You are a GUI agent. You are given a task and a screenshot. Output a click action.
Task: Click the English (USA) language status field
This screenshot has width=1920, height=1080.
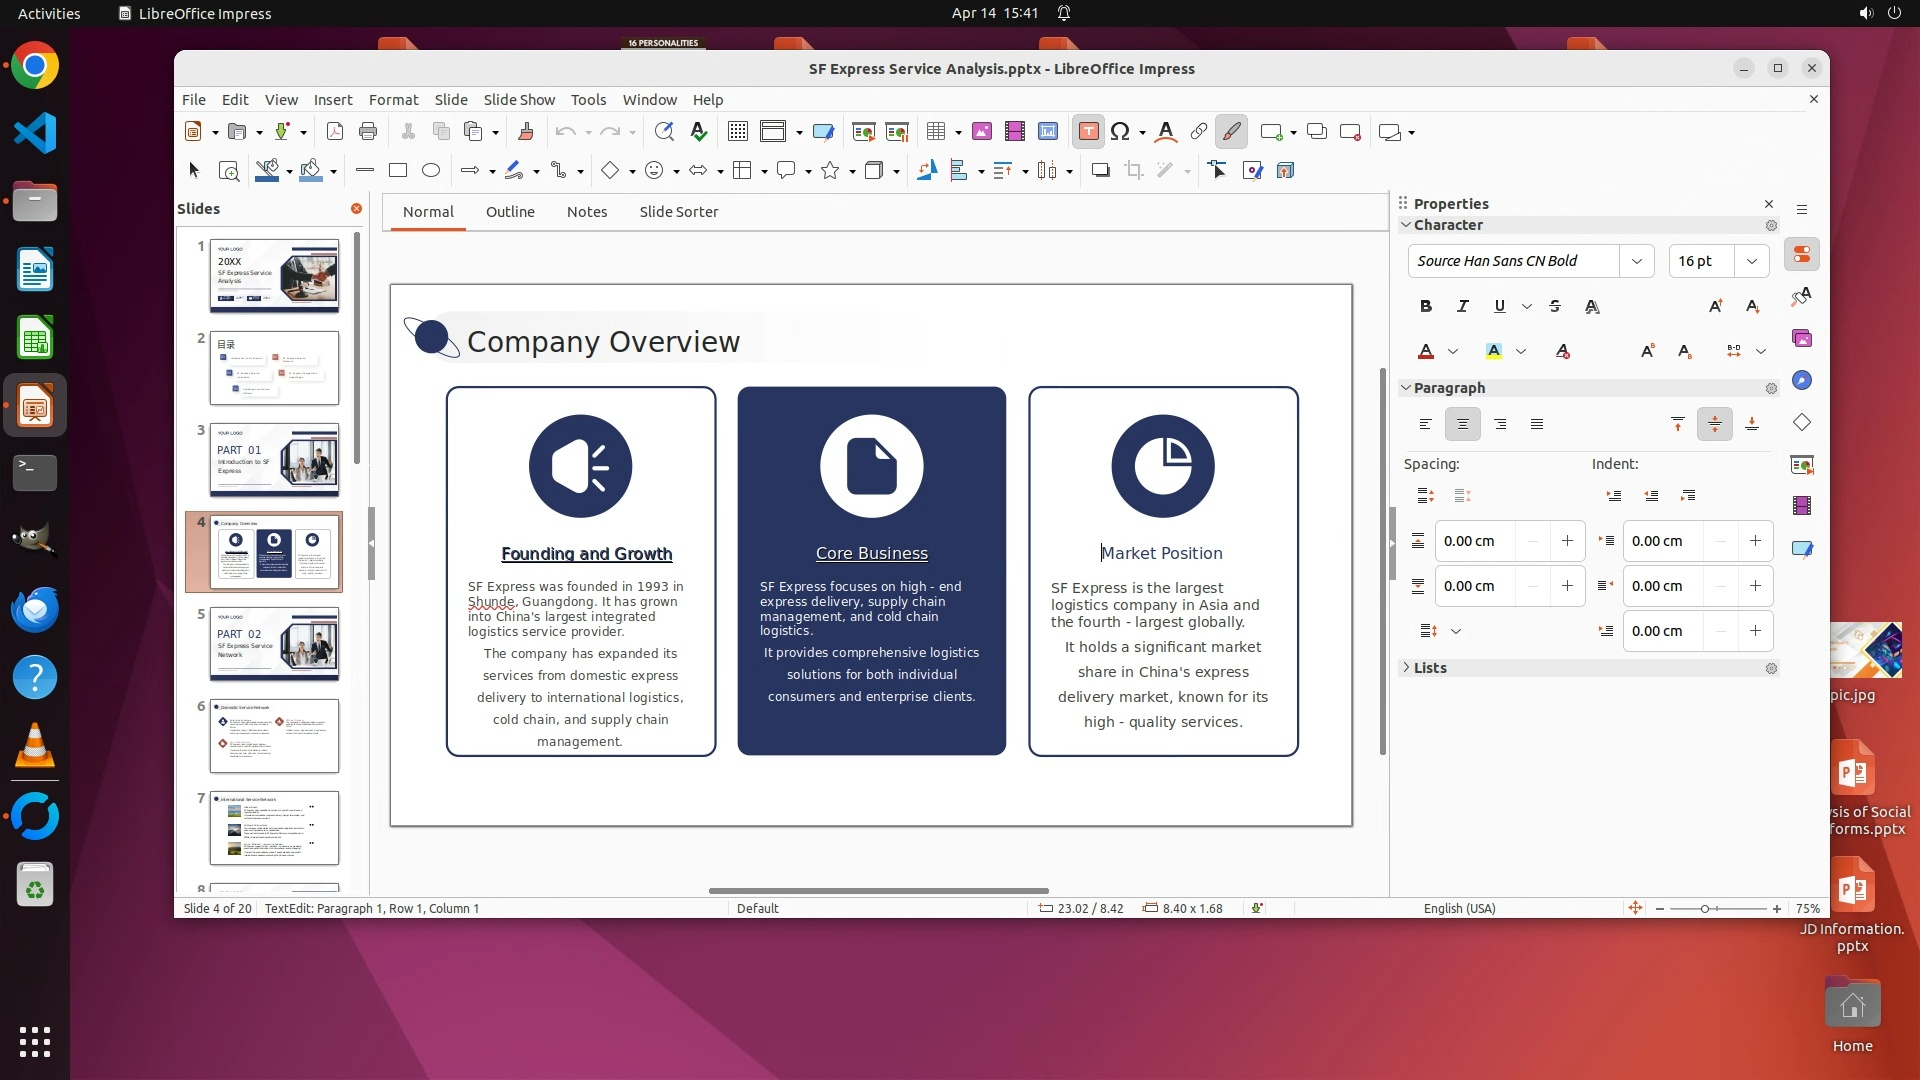click(x=1459, y=909)
